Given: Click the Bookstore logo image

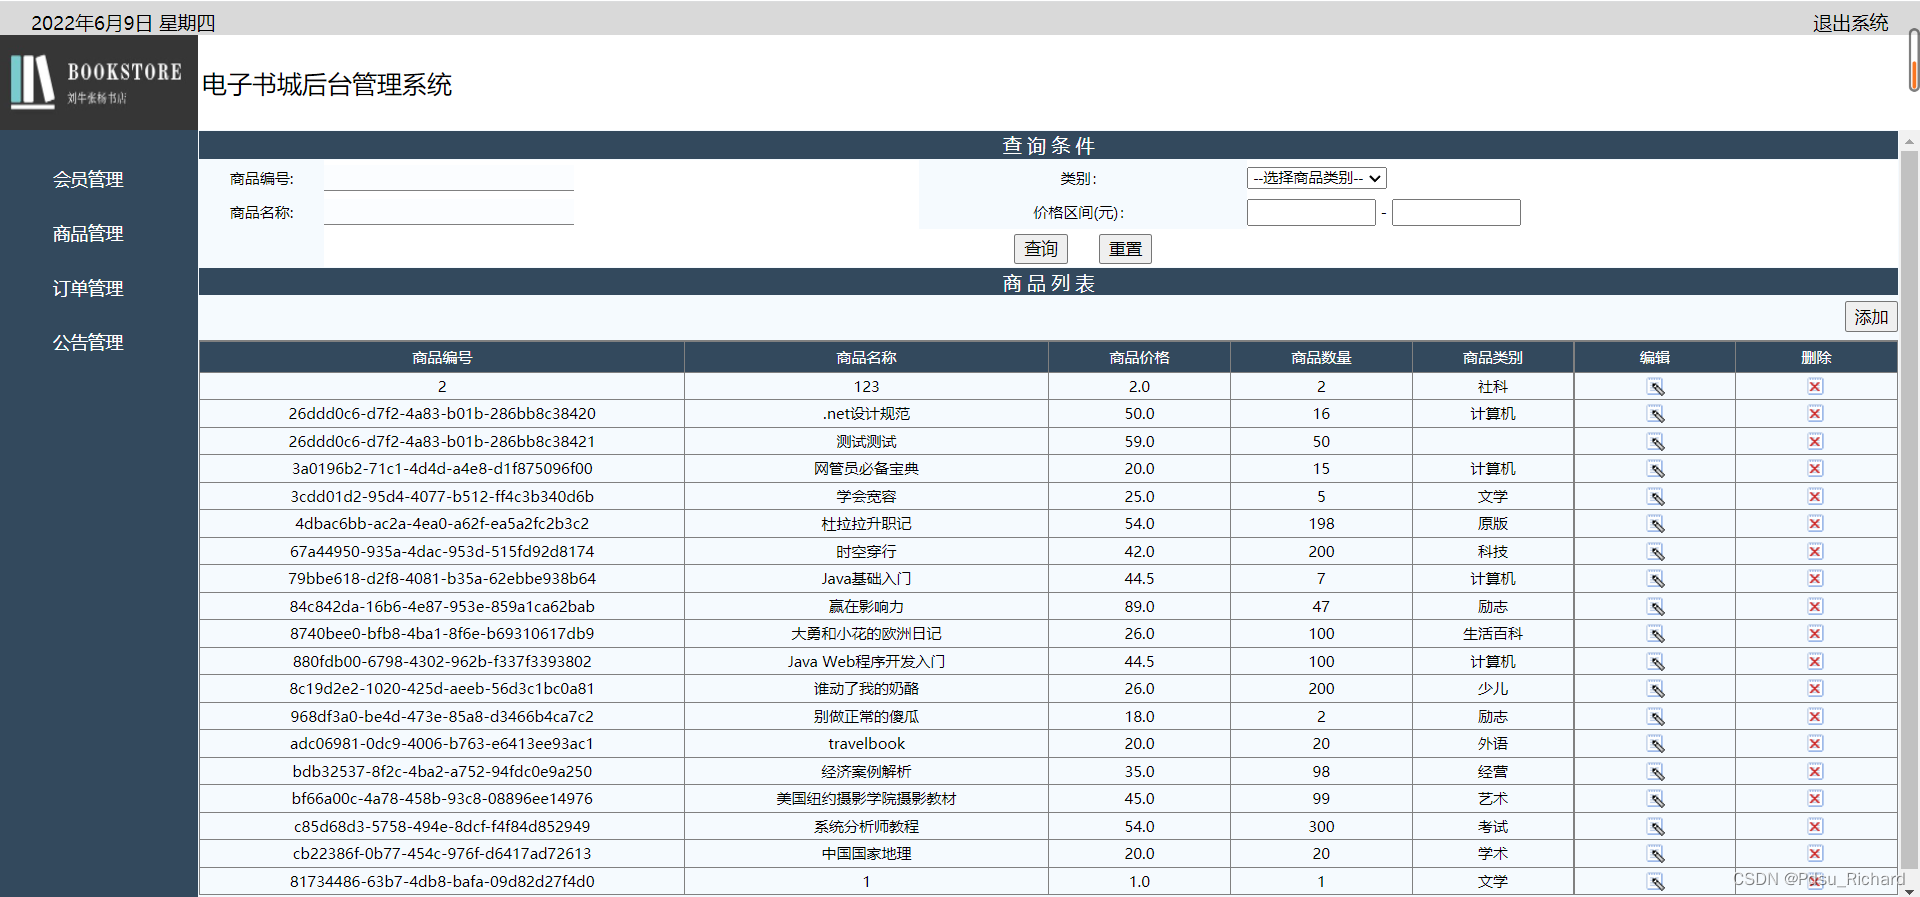Looking at the screenshot, I should [99, 82].
